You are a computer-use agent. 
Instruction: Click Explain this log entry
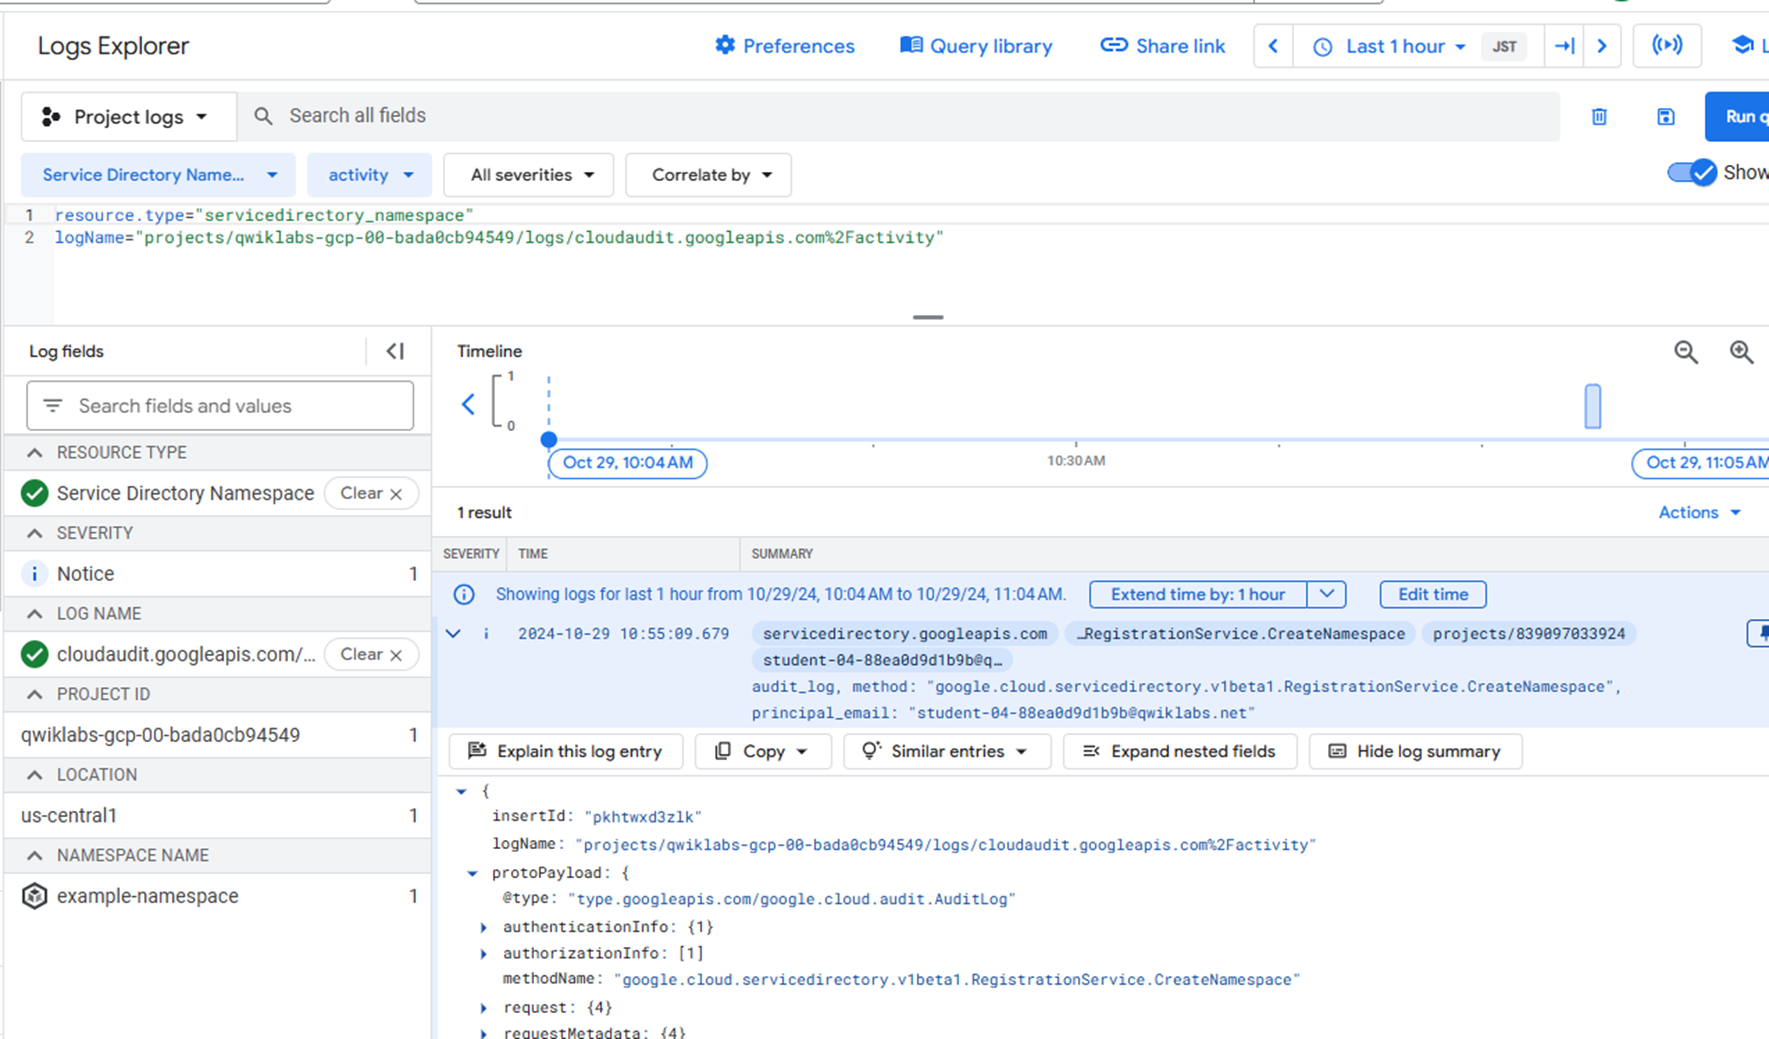coord(566,752)
